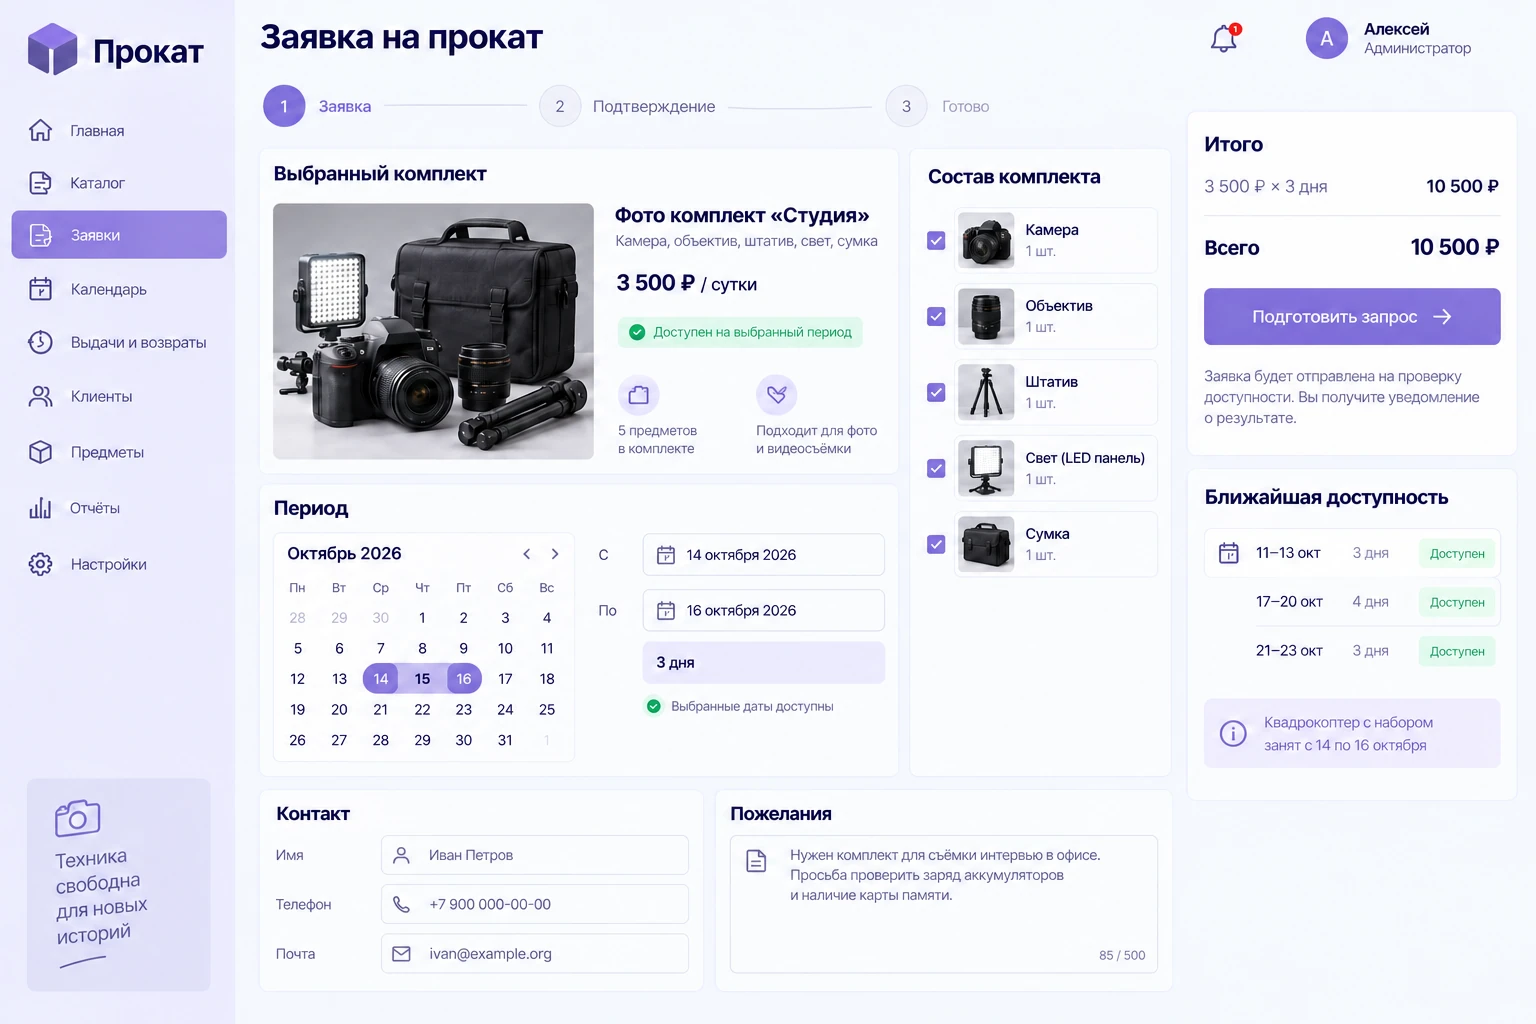Viewport: 1536px width, 1024px height.
Task: Uncheck the Сумка item checkbox
Action: pyautogui.click(x=936, y=544)
